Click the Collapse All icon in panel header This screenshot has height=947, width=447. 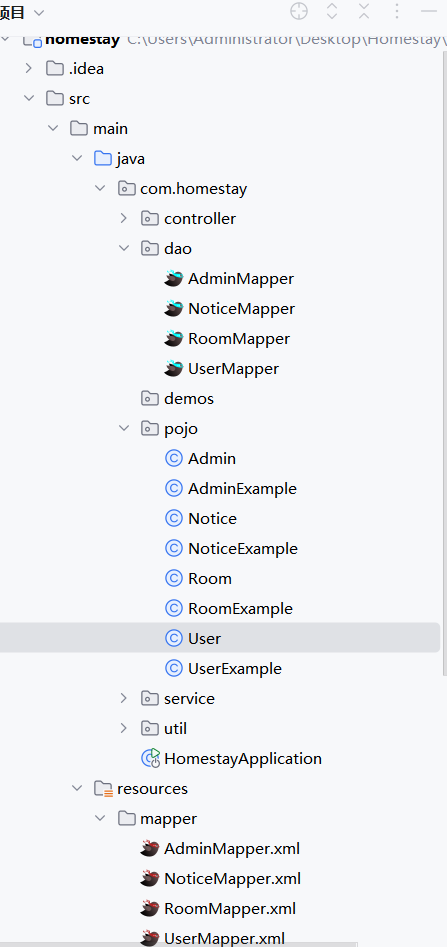[x=364, y=11]
